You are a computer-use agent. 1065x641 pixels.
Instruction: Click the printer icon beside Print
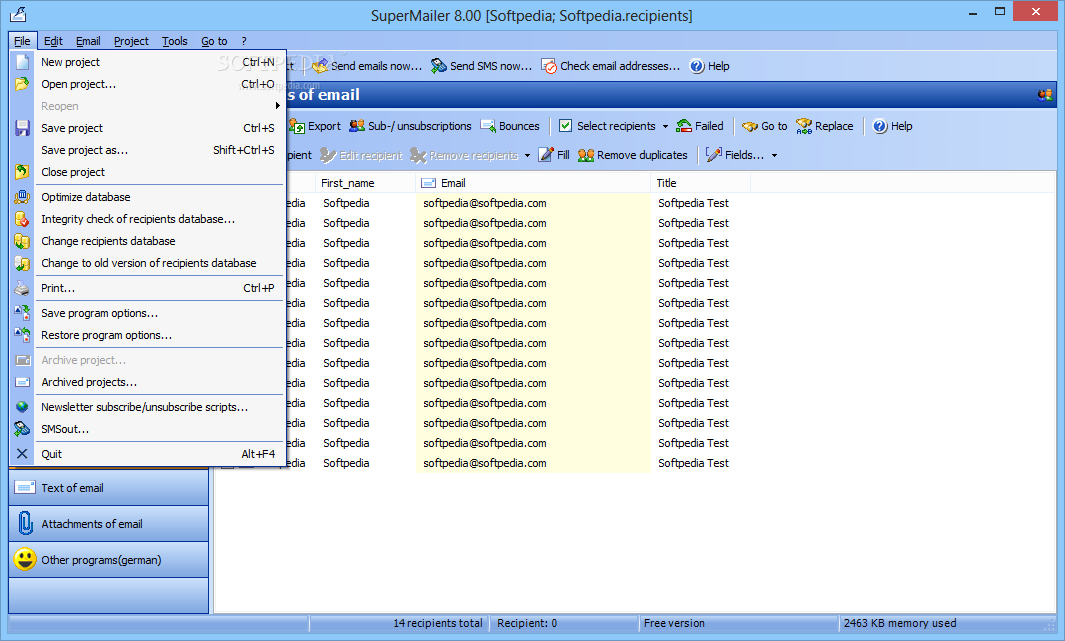[22, 288]
